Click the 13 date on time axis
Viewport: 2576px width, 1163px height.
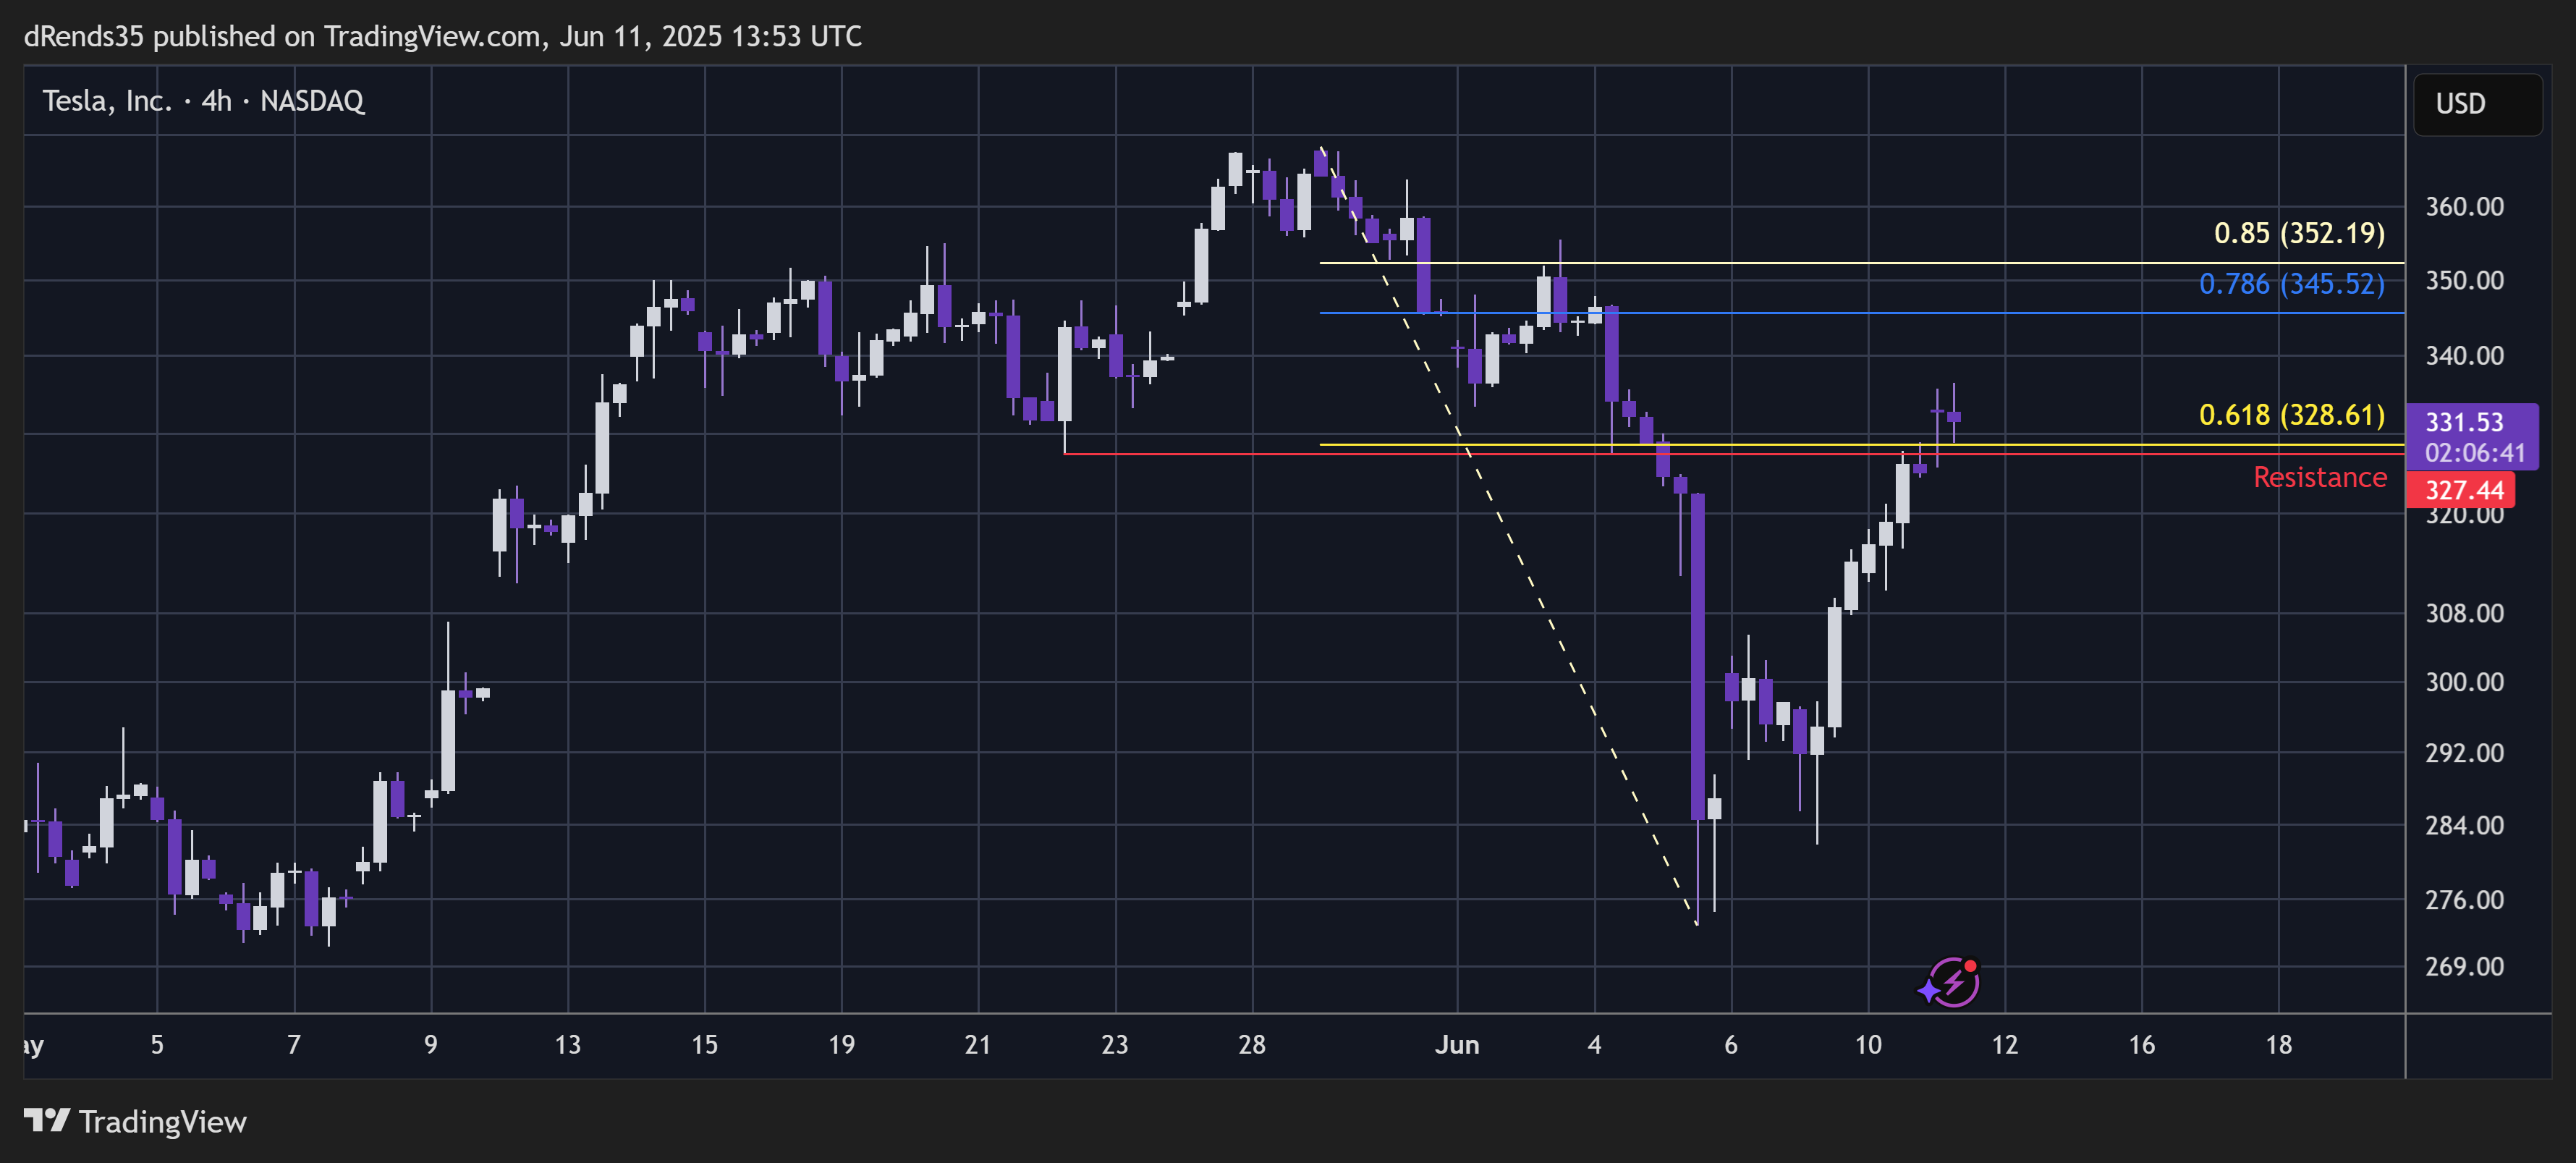point(568,1045)
